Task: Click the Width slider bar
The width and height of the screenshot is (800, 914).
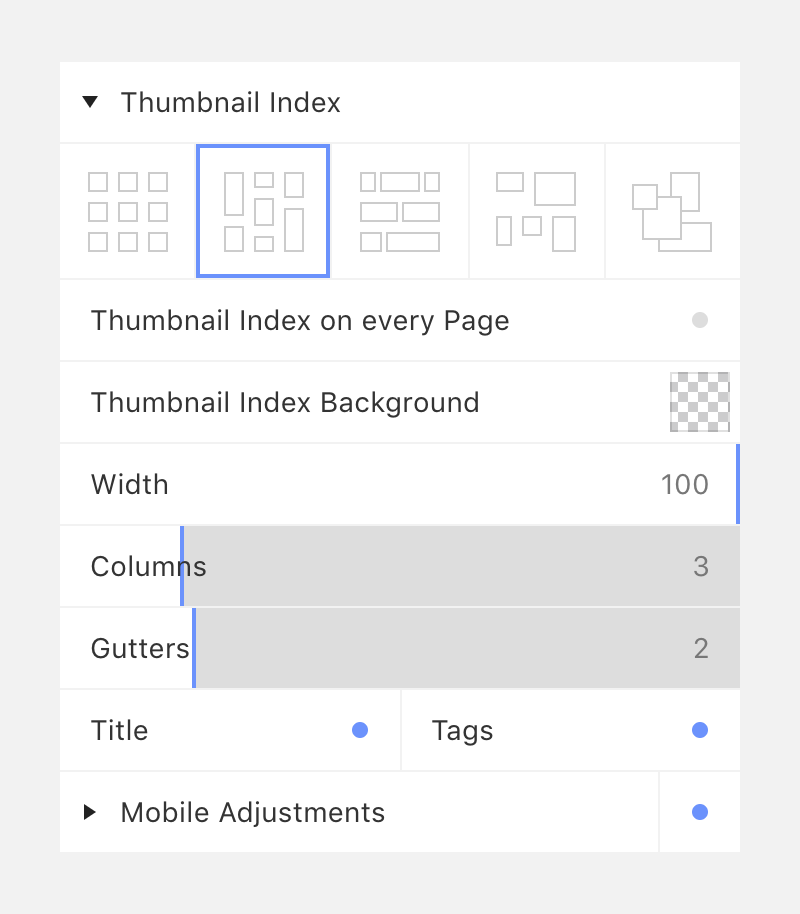Action: click(x=400, y=484)
